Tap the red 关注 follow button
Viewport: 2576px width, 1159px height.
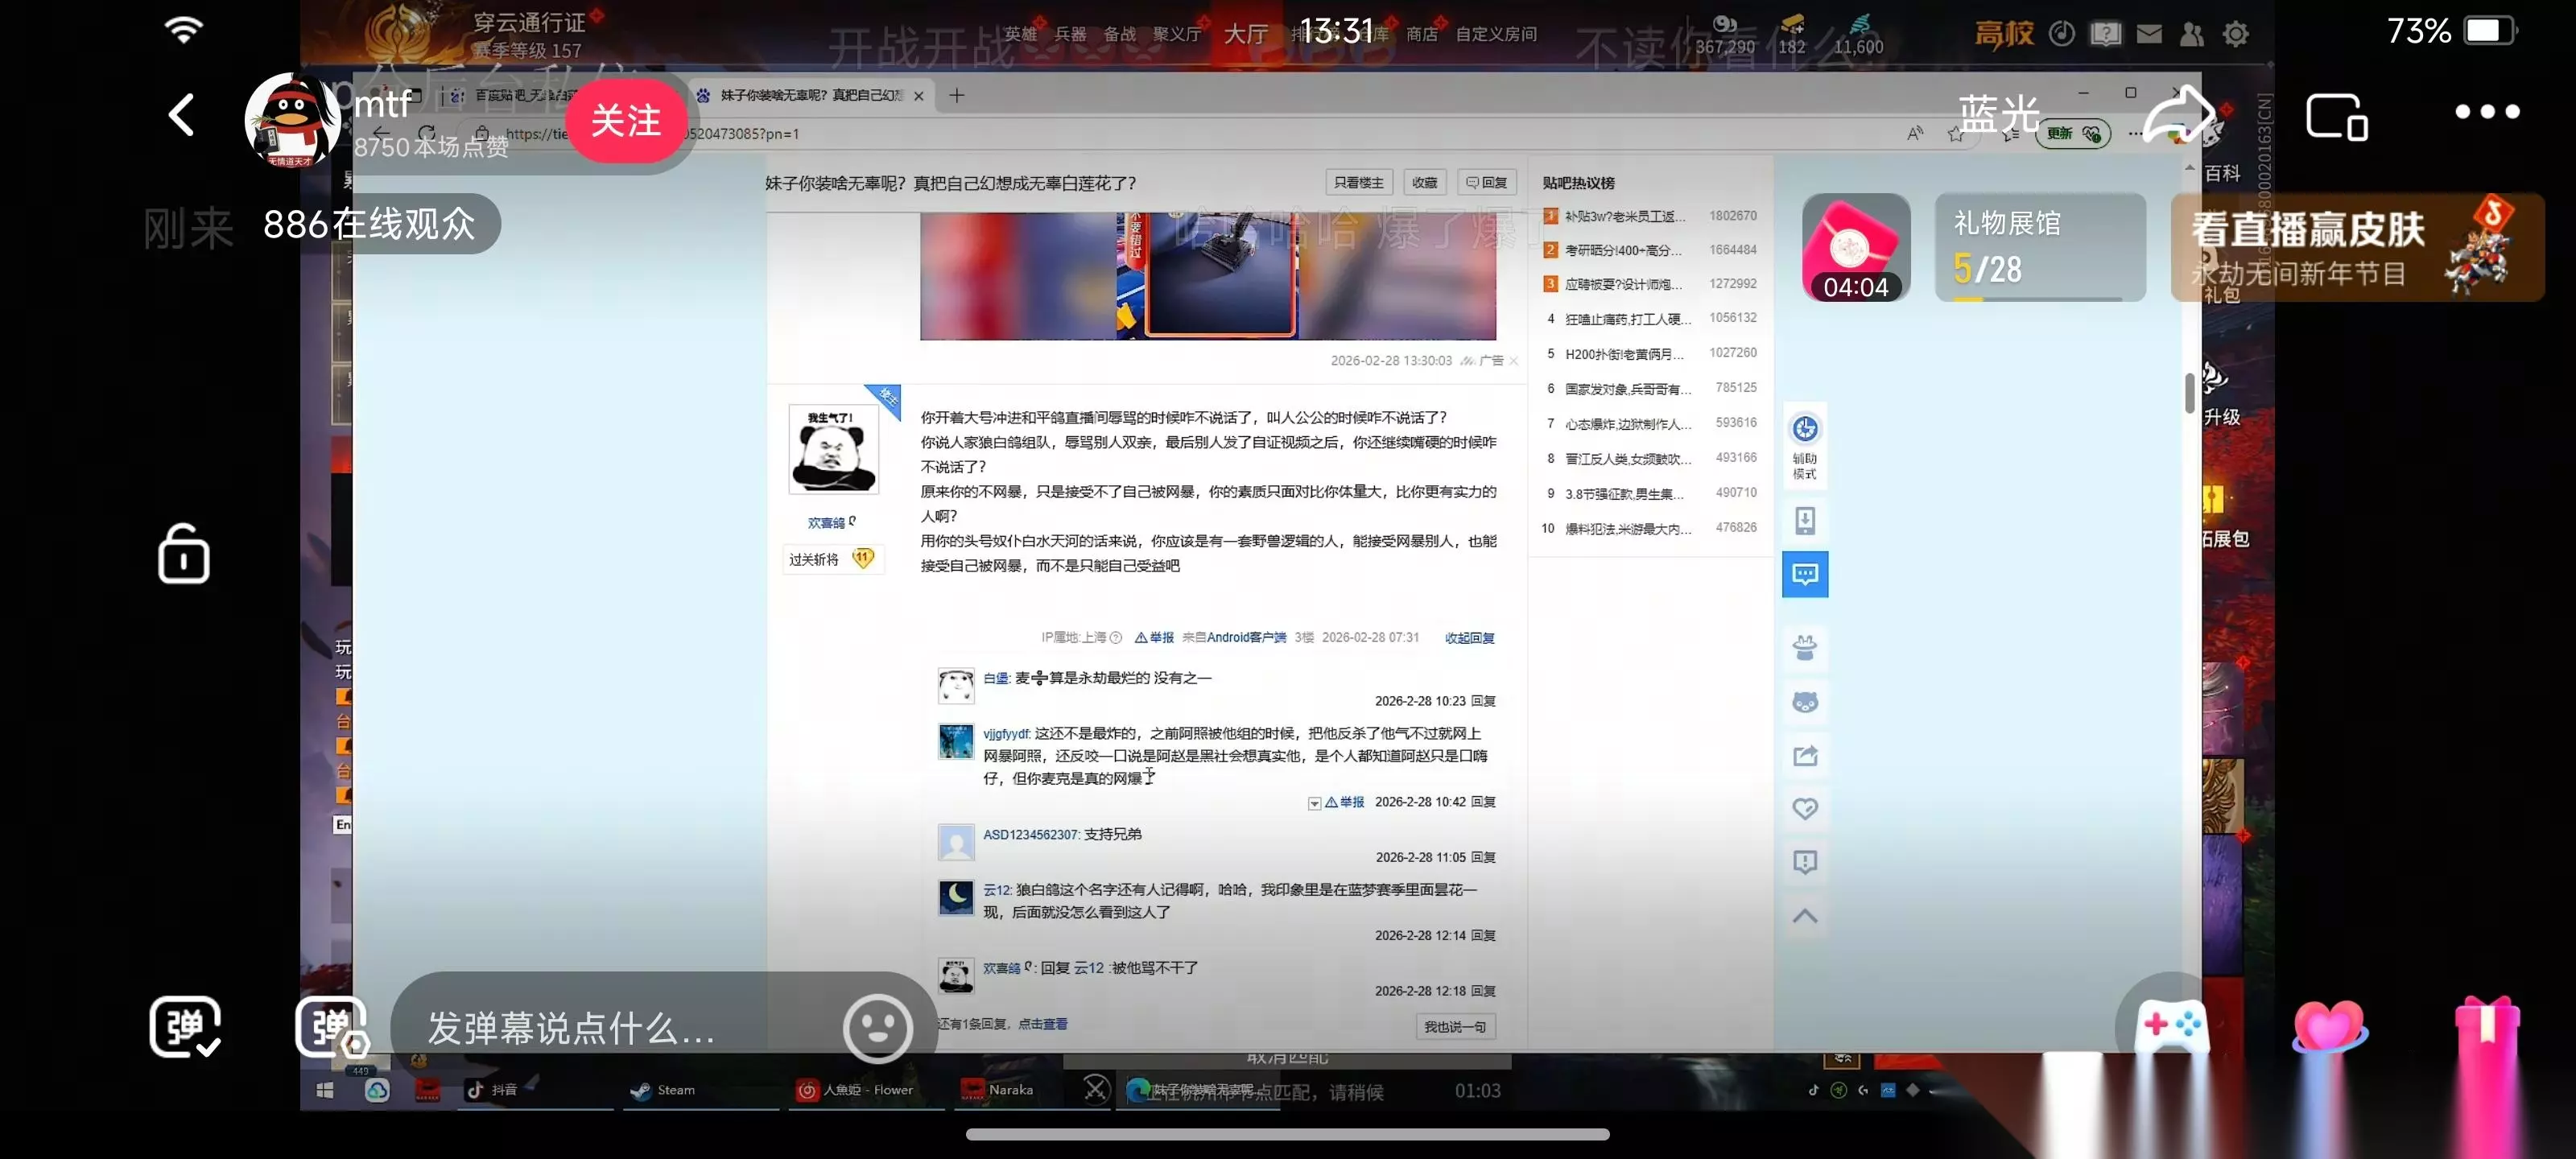coord(626,121)
